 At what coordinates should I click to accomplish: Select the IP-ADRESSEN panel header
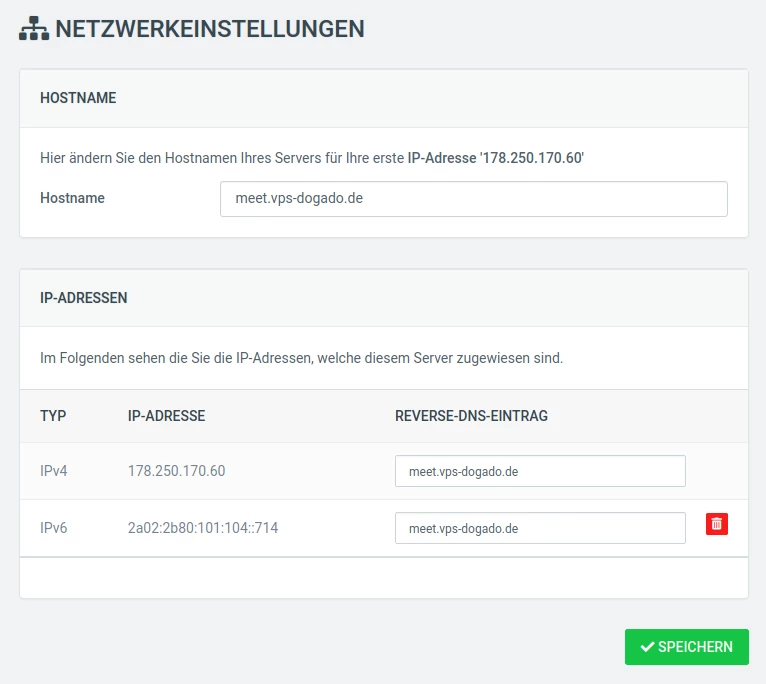coord(83,298)
